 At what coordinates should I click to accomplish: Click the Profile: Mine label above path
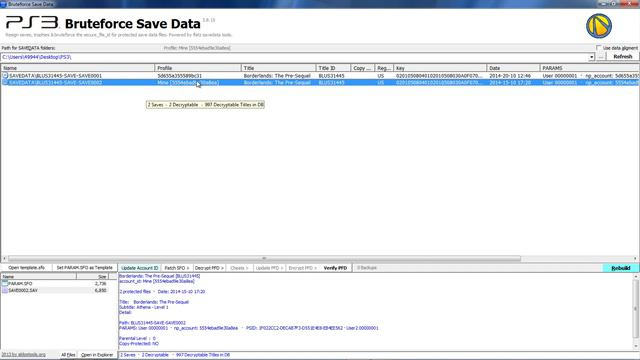click(x=197, y=48)
